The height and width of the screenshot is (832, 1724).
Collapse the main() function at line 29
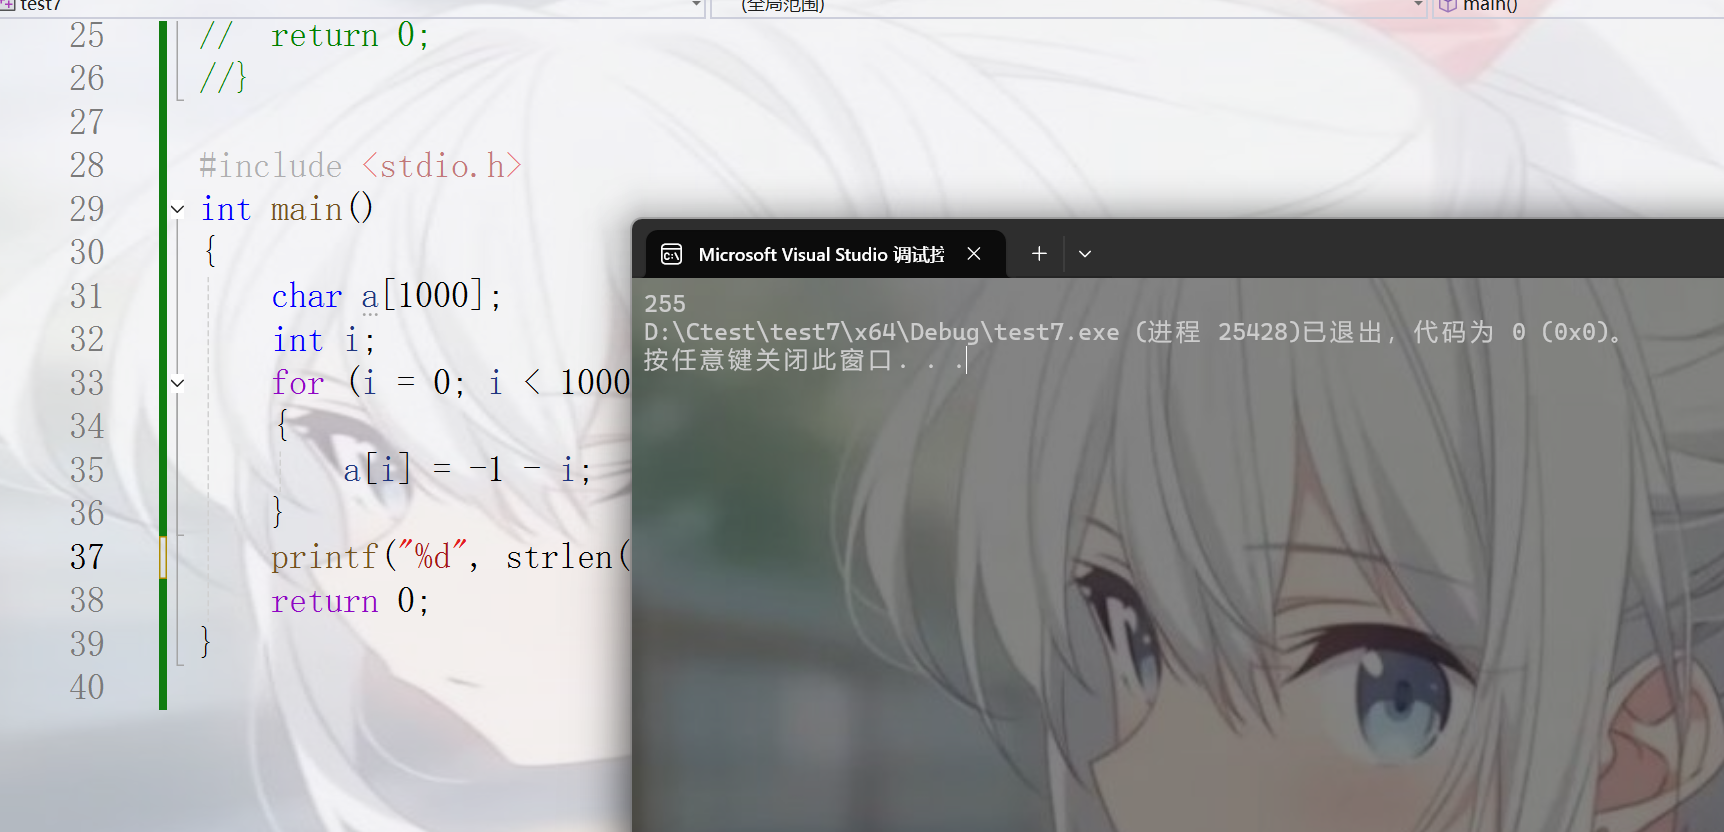coord(177,210)
